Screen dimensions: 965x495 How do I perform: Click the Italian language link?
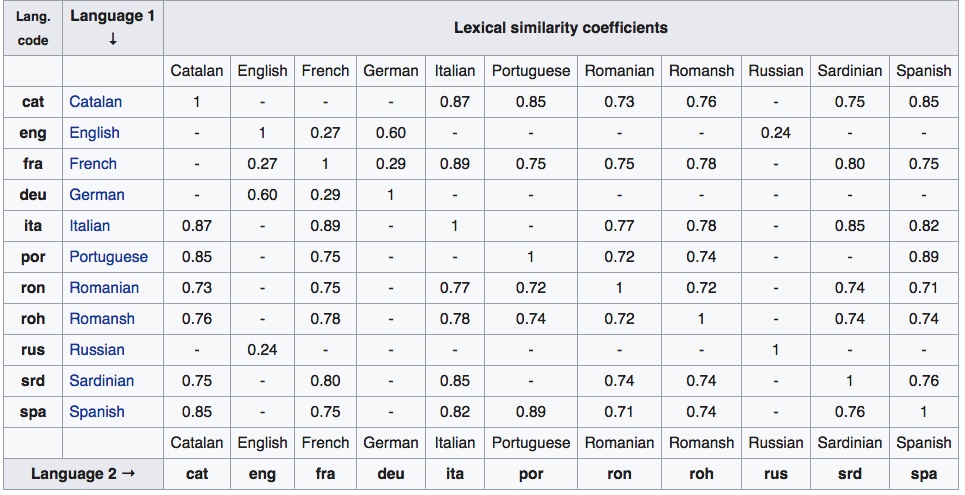(x=90, y=225)
